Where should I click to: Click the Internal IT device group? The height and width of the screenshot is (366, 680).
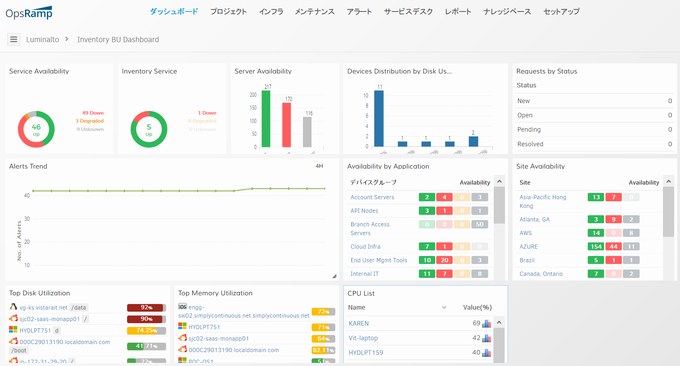pos(364,274)
